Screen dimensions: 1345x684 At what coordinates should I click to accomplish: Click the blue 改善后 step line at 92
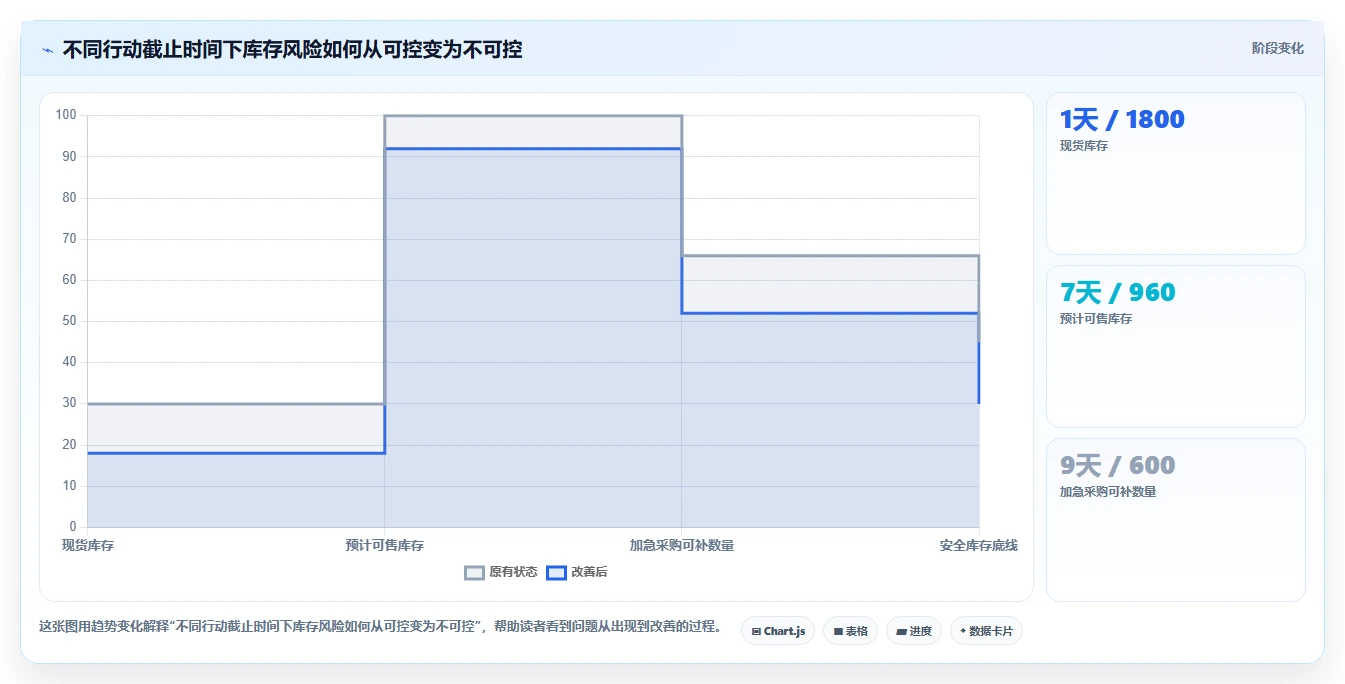[533, 149]
